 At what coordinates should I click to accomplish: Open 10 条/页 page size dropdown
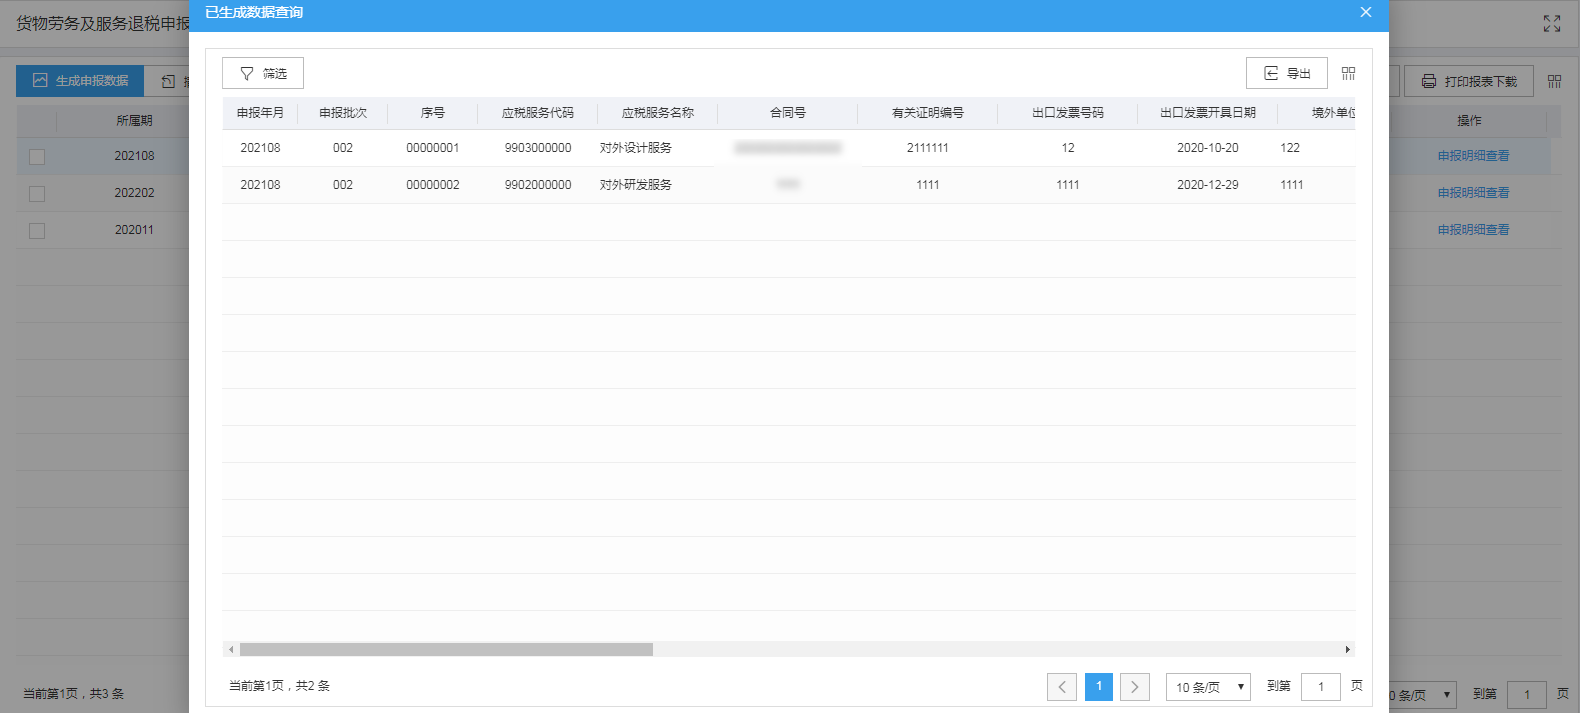[x=1208, y=687]
